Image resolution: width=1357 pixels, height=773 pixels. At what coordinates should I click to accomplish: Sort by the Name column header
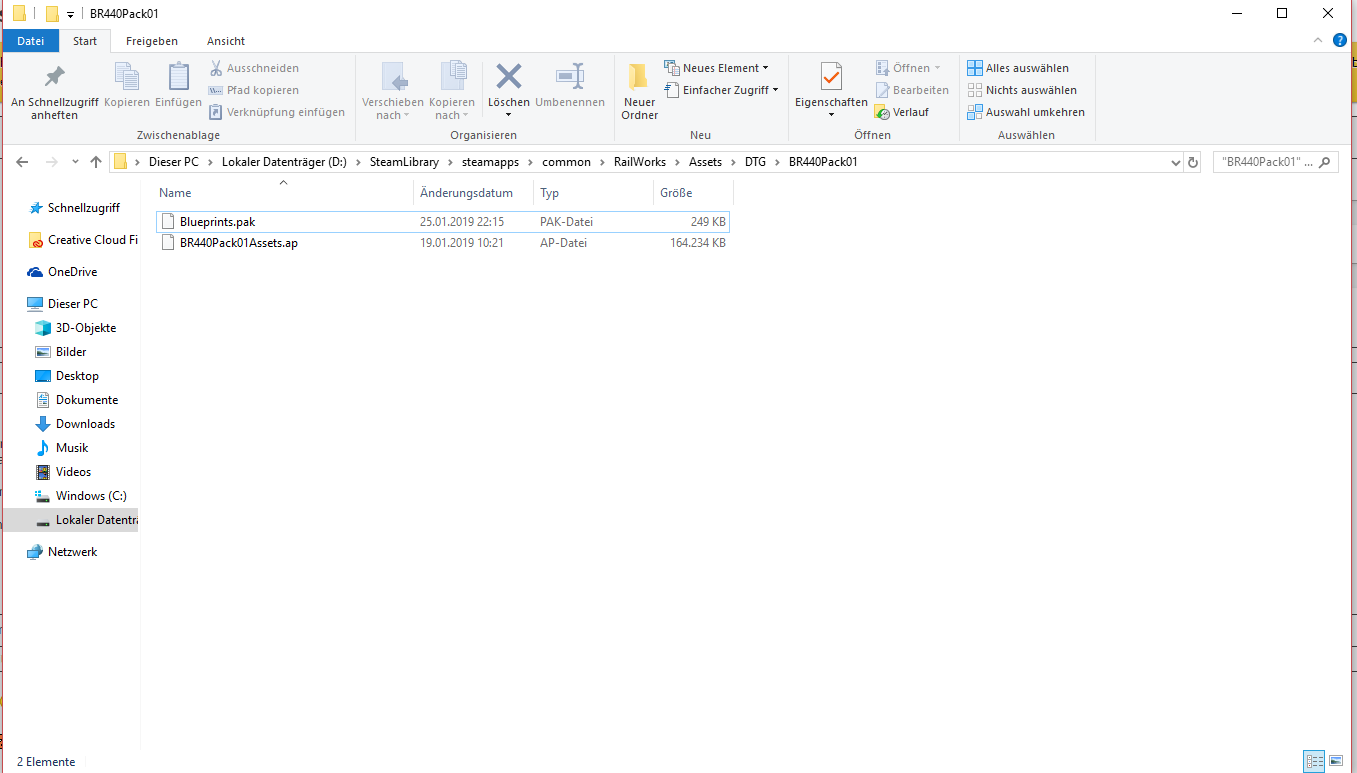tap(284, 193)
